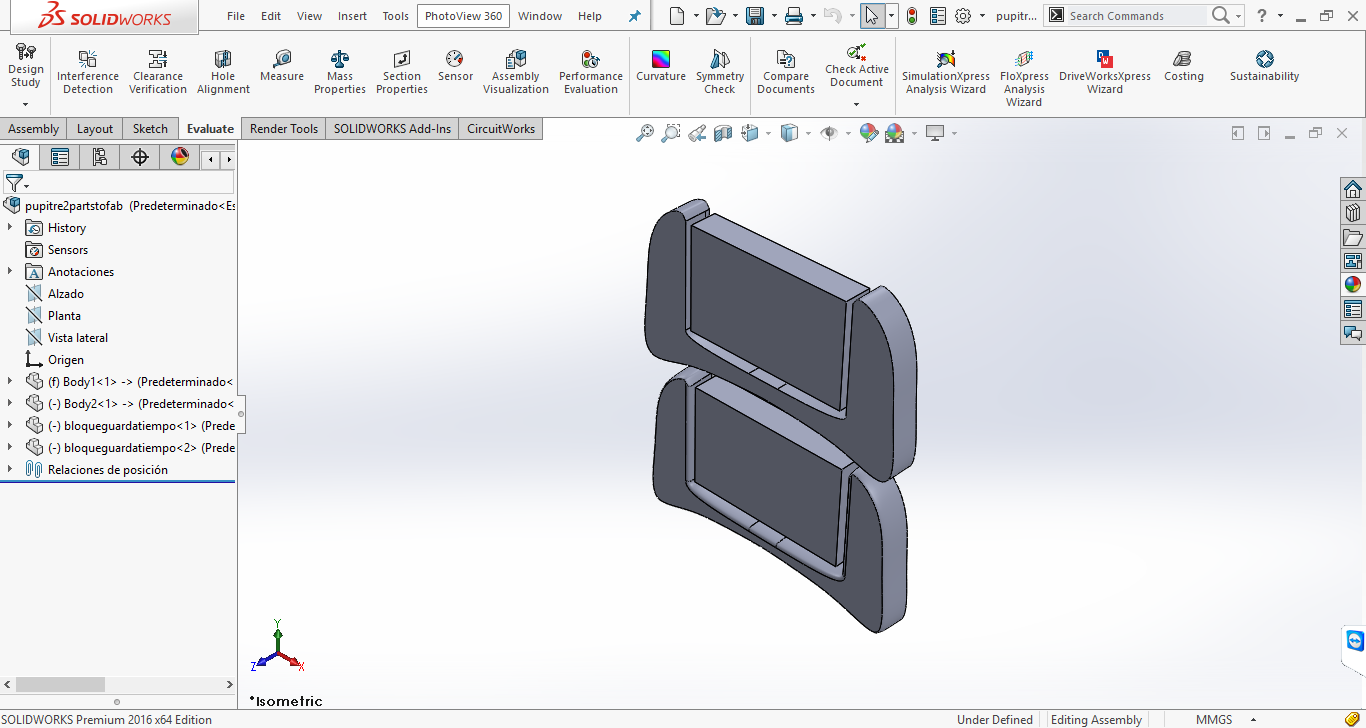This screenshot has width=1366, height=728.
Task: Click Zoom to Area tool
Action: [x=671, y=133]
